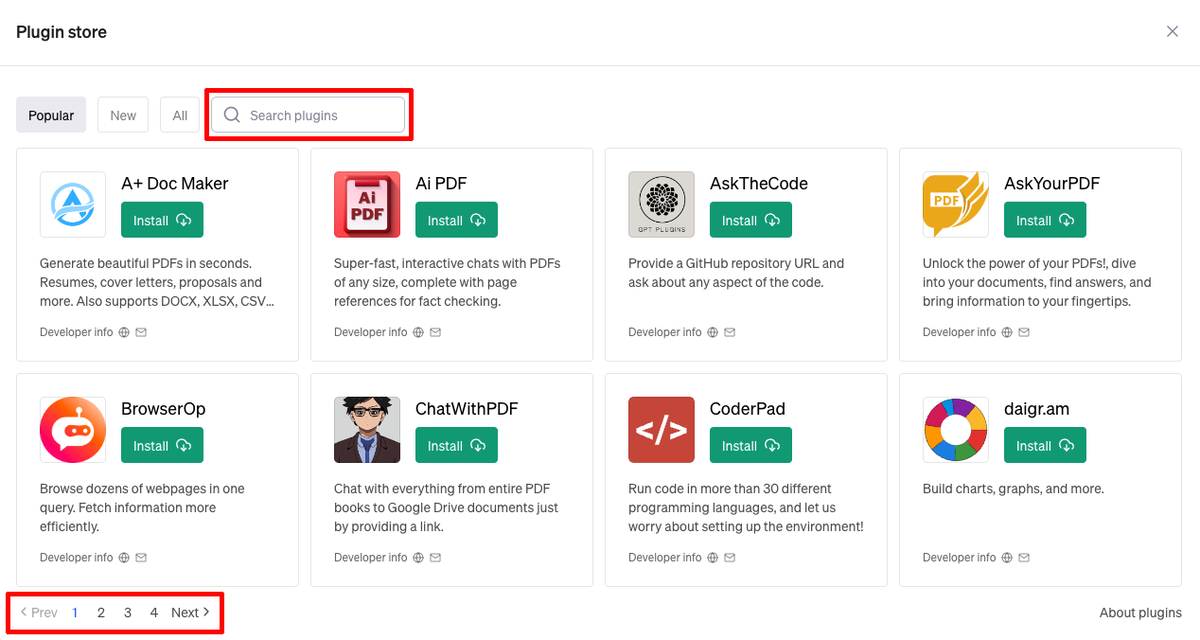Image resolution: width=1200 pixels, height=640 pixels.
Task: Click the daigr.am color wheel icon
Action: click(x=955, y=430)
